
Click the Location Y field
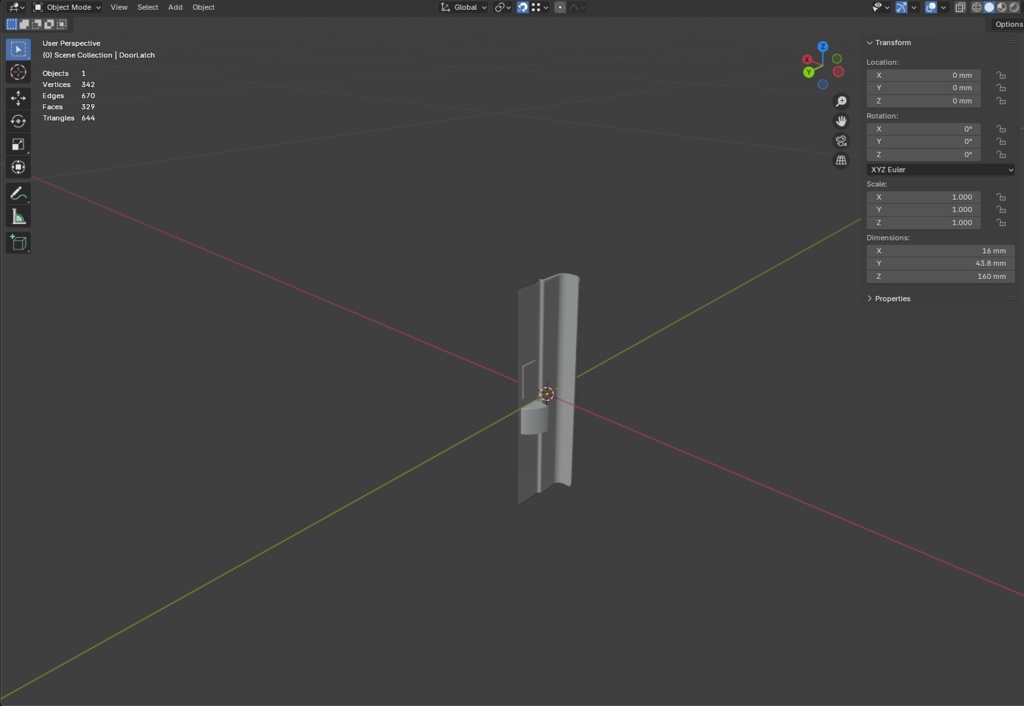coord(923,88)
